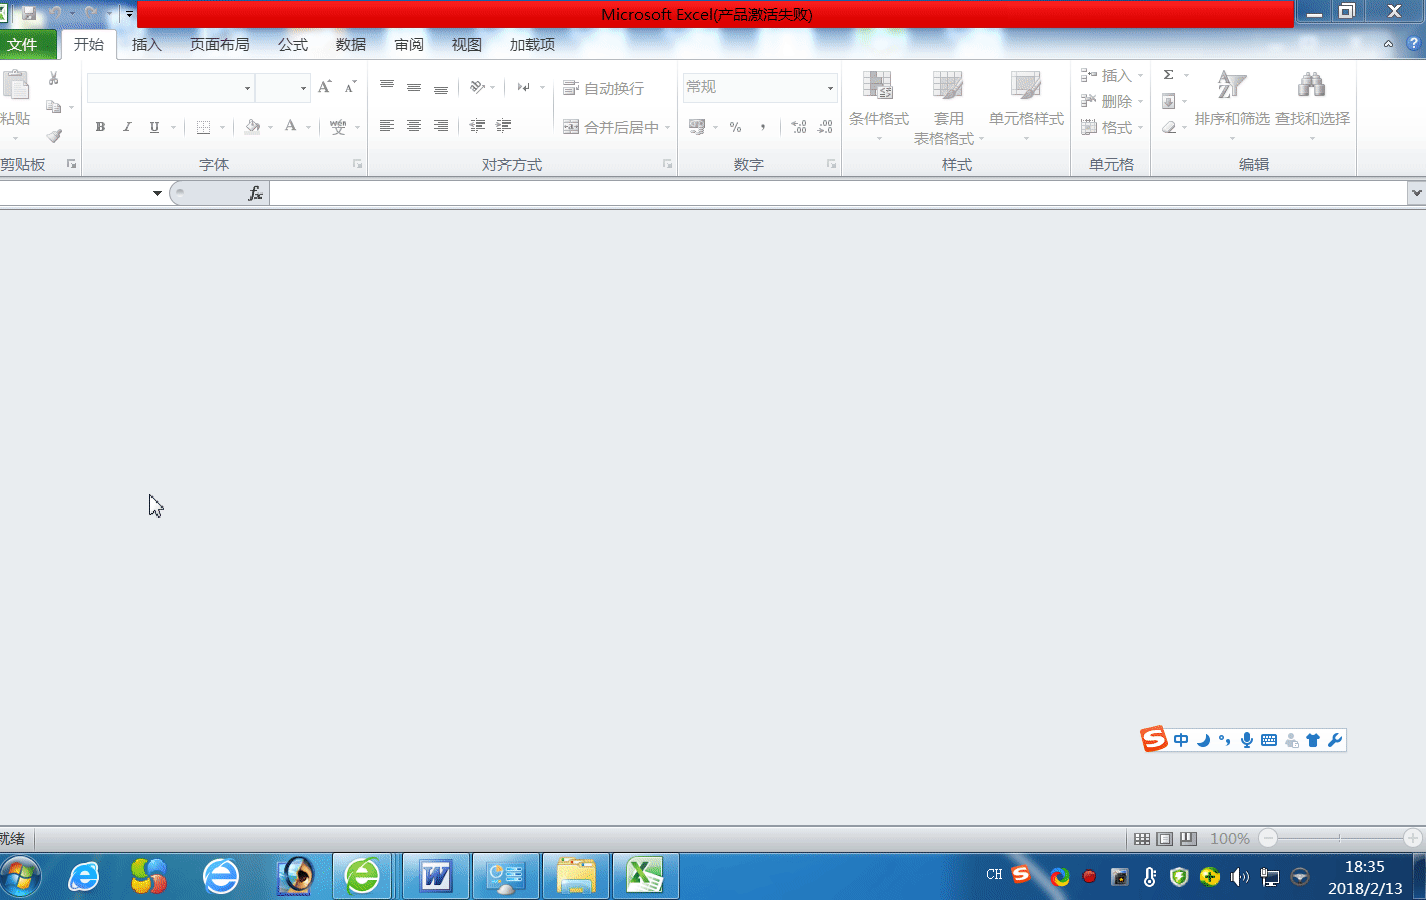
Task: Click the Save icon in quick access
Action: (x=29, y=14)
